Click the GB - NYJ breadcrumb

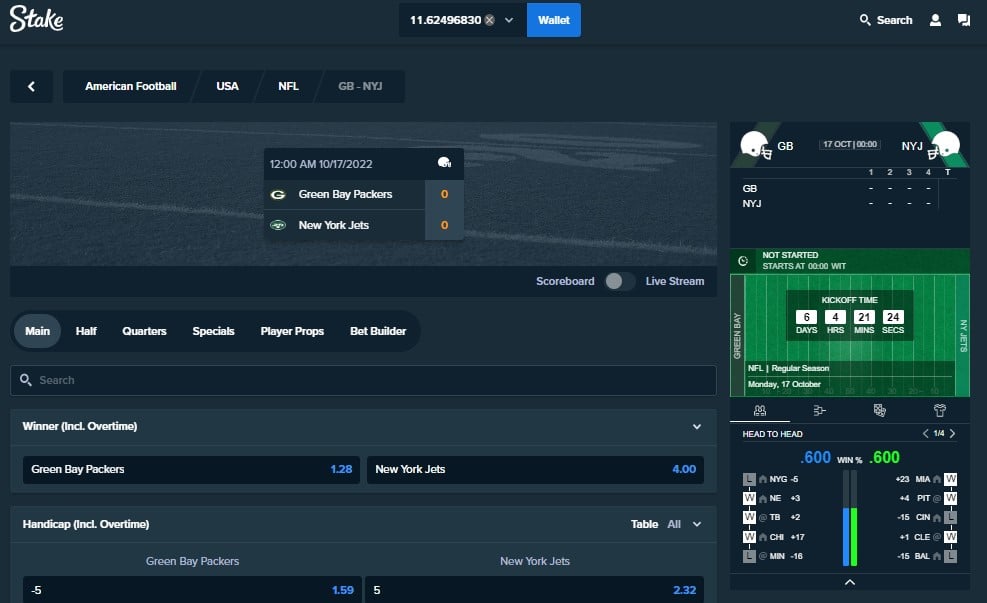coord(360,86)
